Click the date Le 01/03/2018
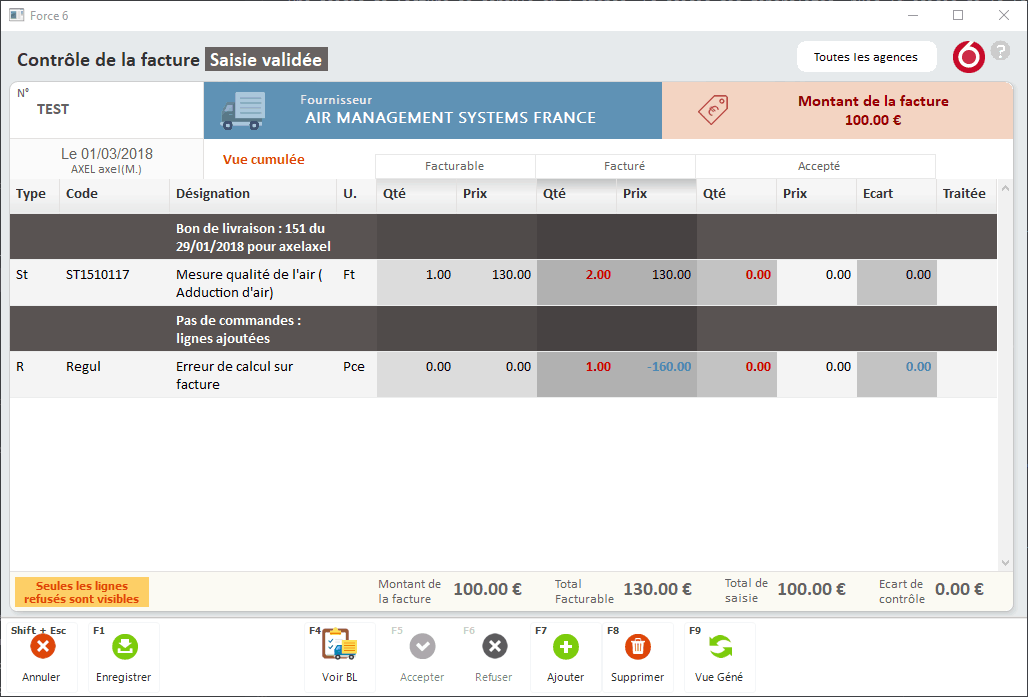1028x697 pixels. [107, 153]
